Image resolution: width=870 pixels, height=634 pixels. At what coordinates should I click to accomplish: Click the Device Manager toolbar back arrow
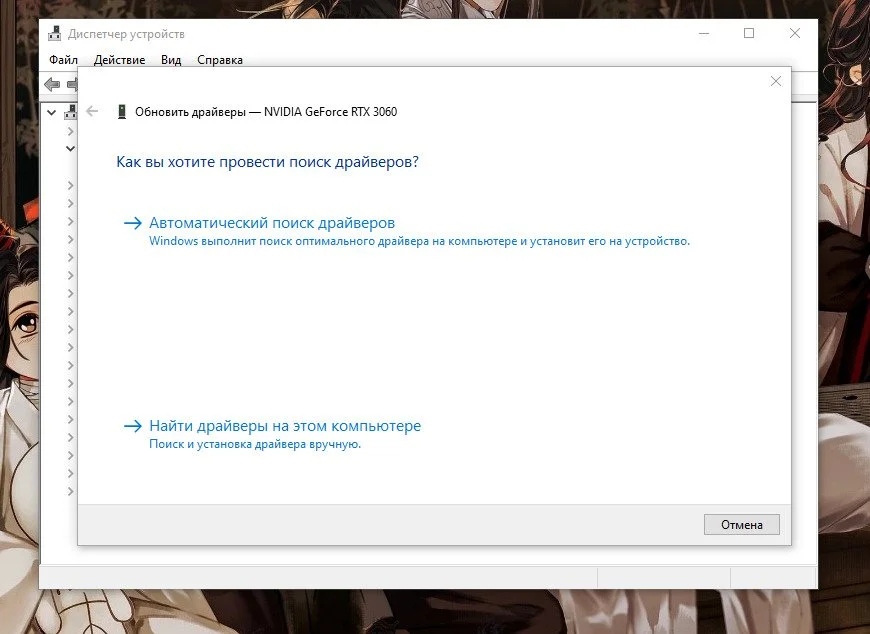click(52, 84)
